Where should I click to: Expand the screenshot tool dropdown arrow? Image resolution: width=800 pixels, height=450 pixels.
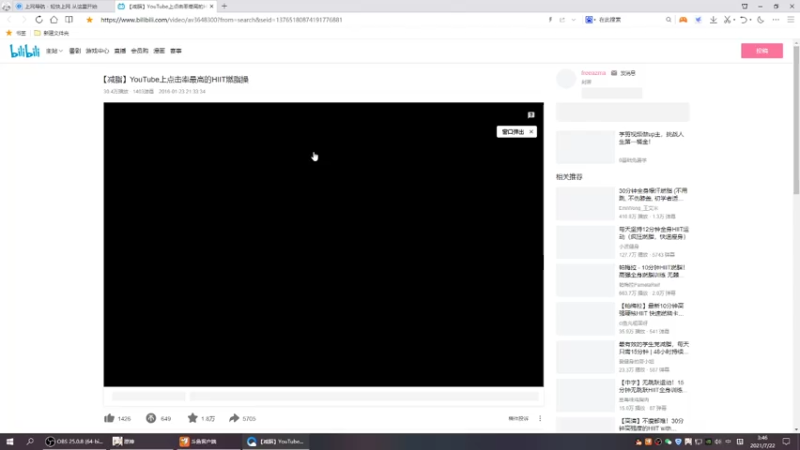tap(734, 20)
